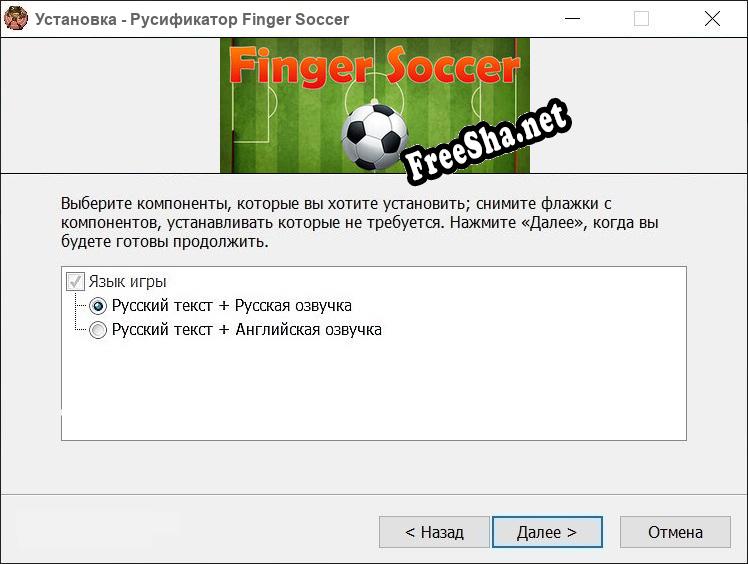The height and width of the screenshot is (564, 748).
Task: Minimize the installer window
Action: (572, 19)
